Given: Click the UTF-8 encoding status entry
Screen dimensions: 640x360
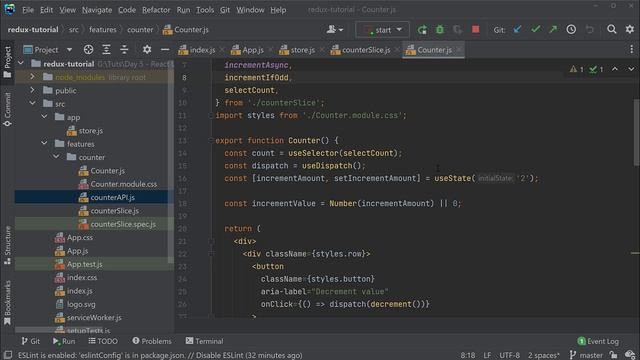Looking at the screenshot, I should point(509,355).
